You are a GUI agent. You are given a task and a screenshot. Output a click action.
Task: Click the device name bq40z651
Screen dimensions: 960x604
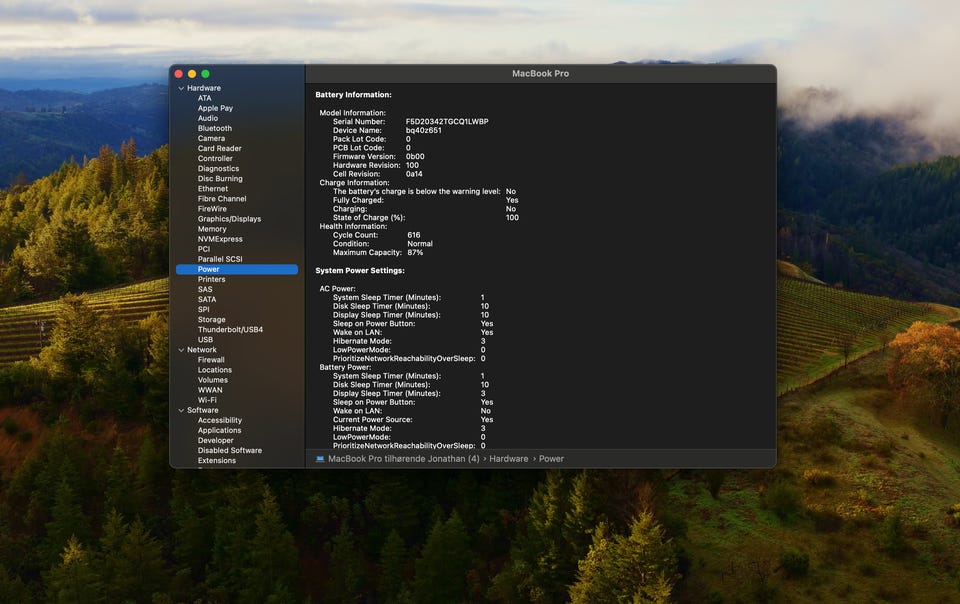pyautogui.click(x=423, y=130)
